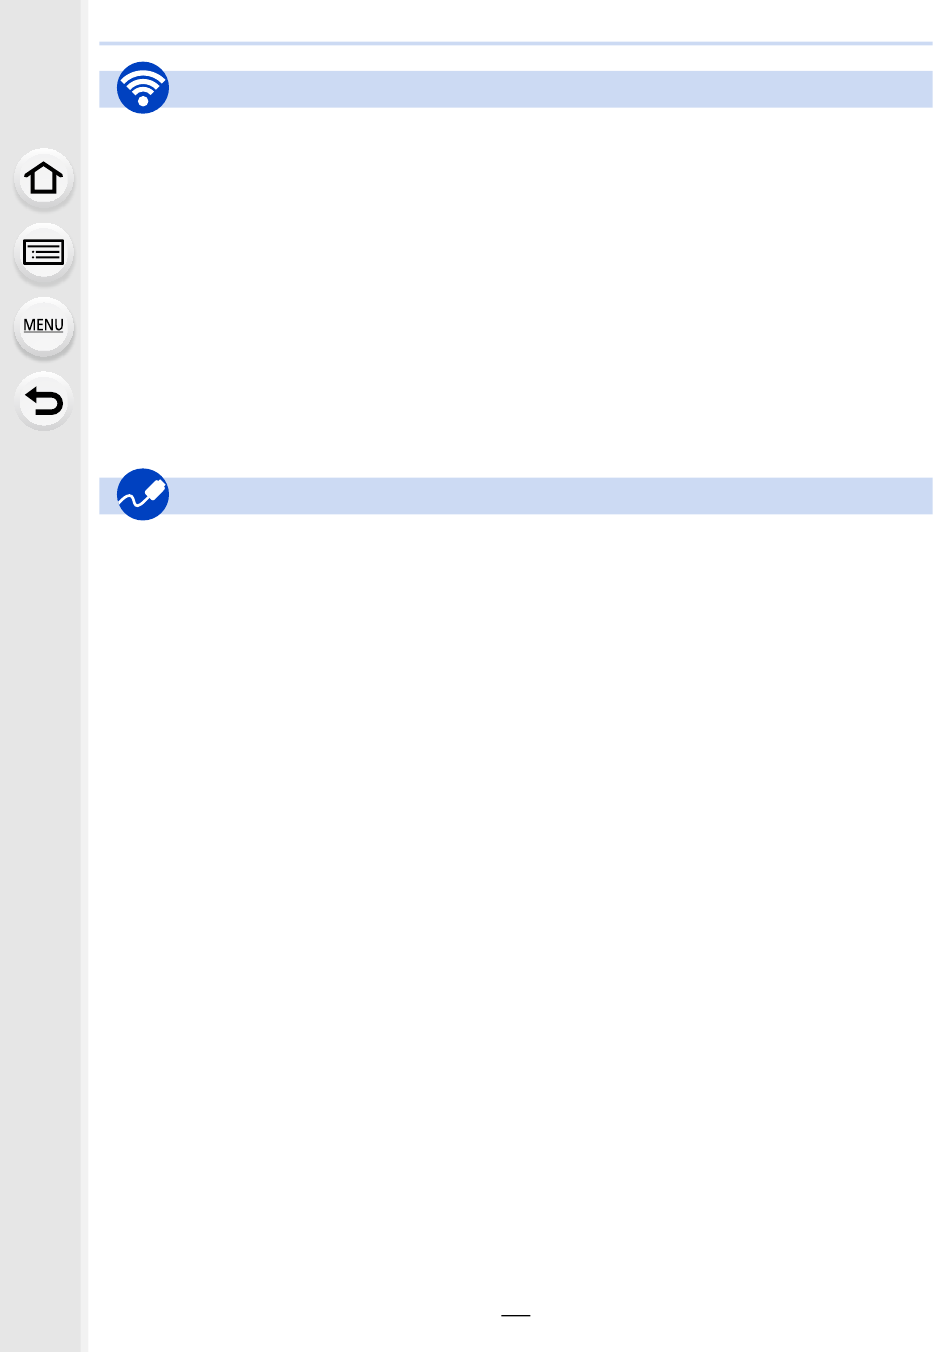Click the page number mark at bottom

tap(516, 1316)
